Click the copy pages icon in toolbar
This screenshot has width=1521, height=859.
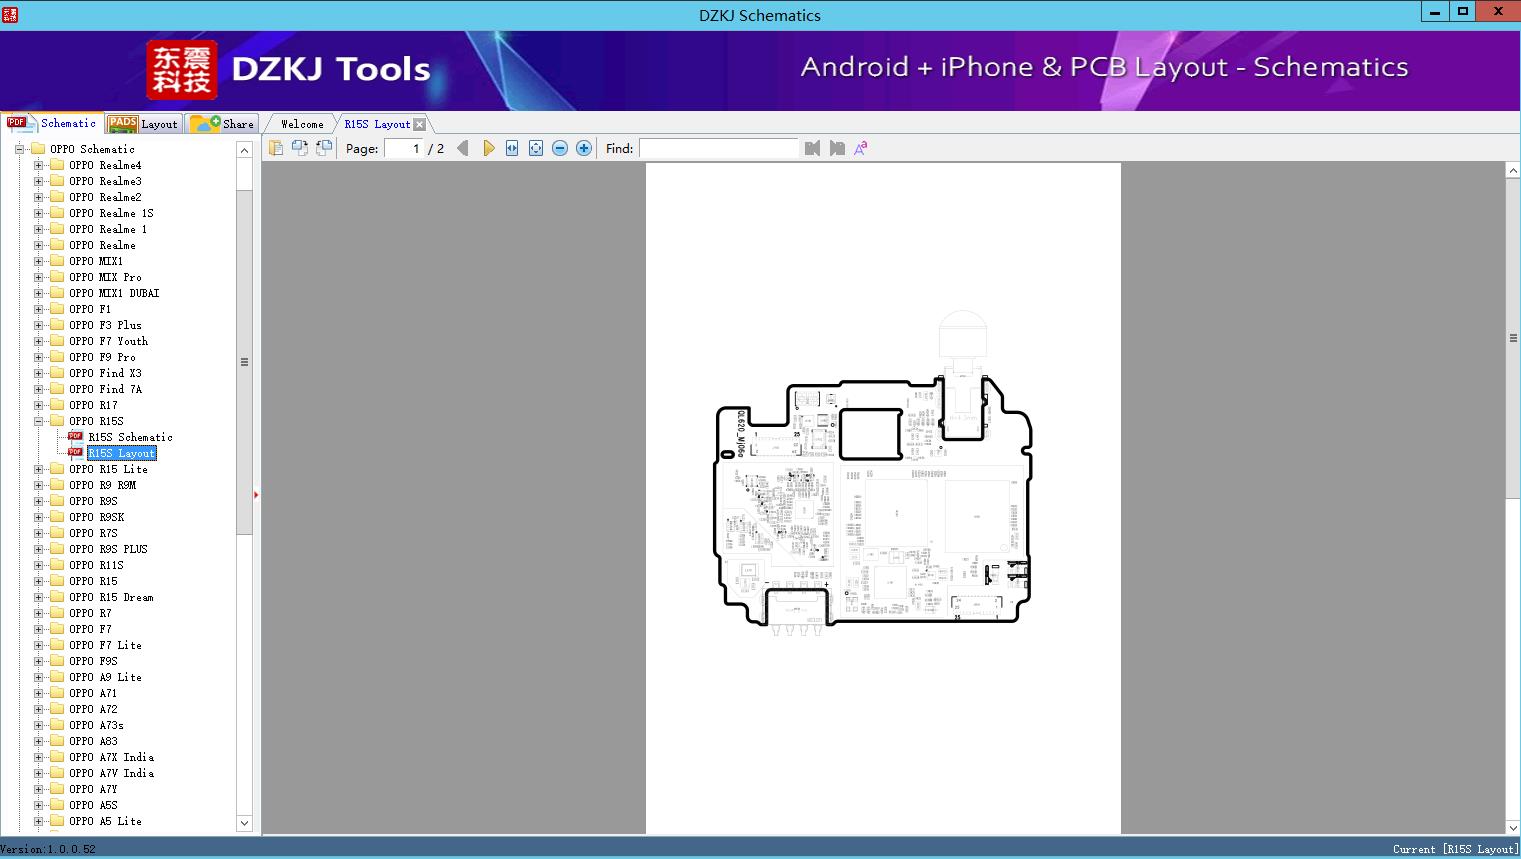276,148
